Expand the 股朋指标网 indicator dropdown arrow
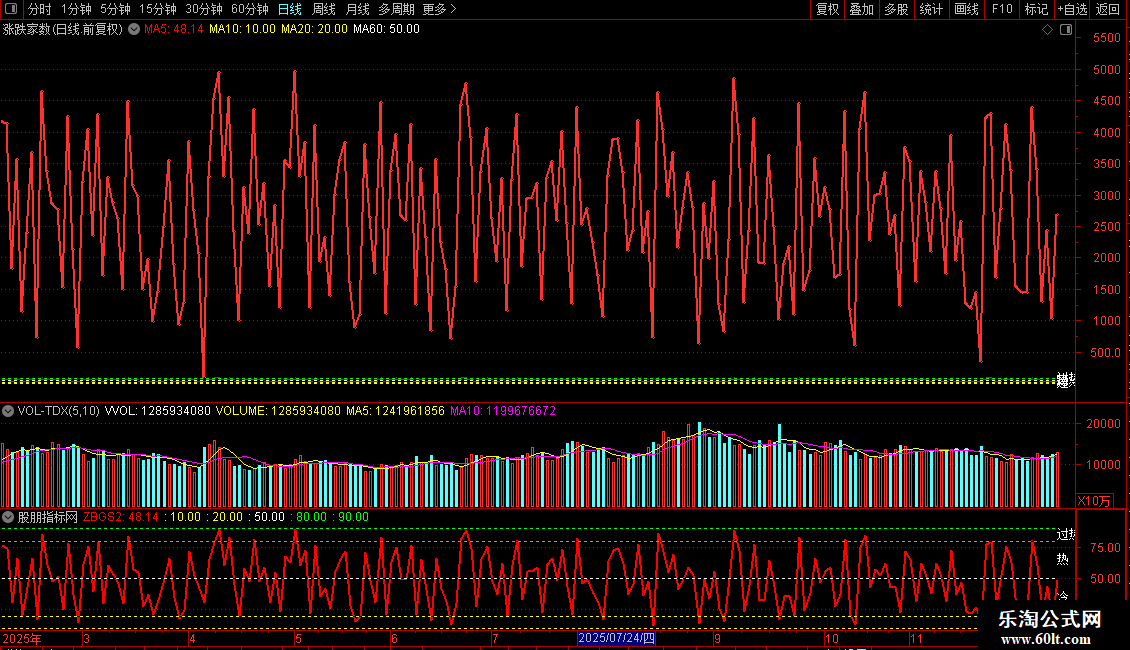The height and width of the screenshot is (650, 1130). pyautogui.click(x=8, y=517)
